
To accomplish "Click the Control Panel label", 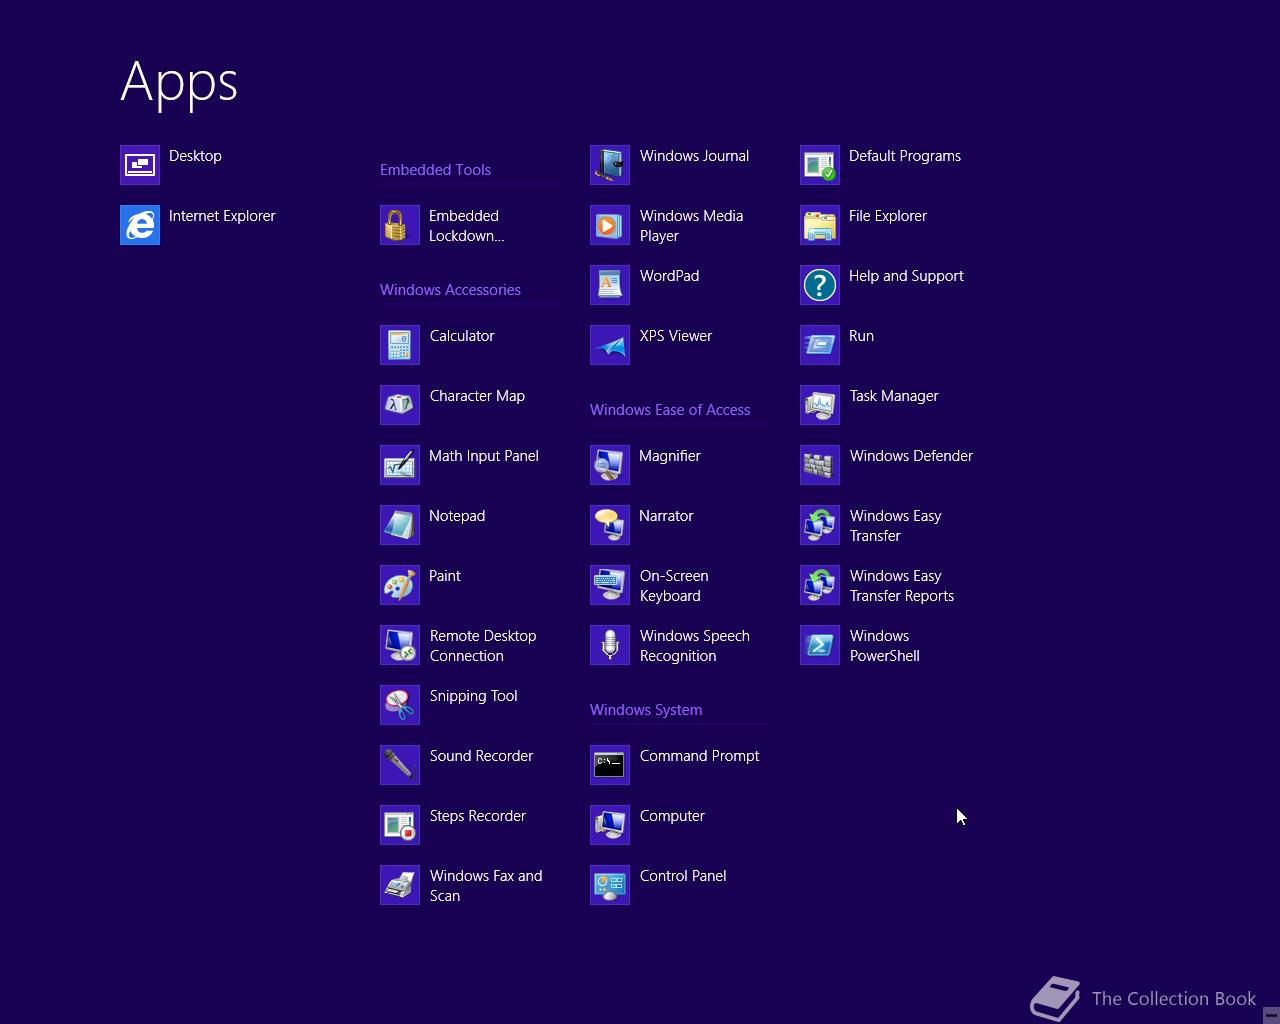I will [683, 876].
